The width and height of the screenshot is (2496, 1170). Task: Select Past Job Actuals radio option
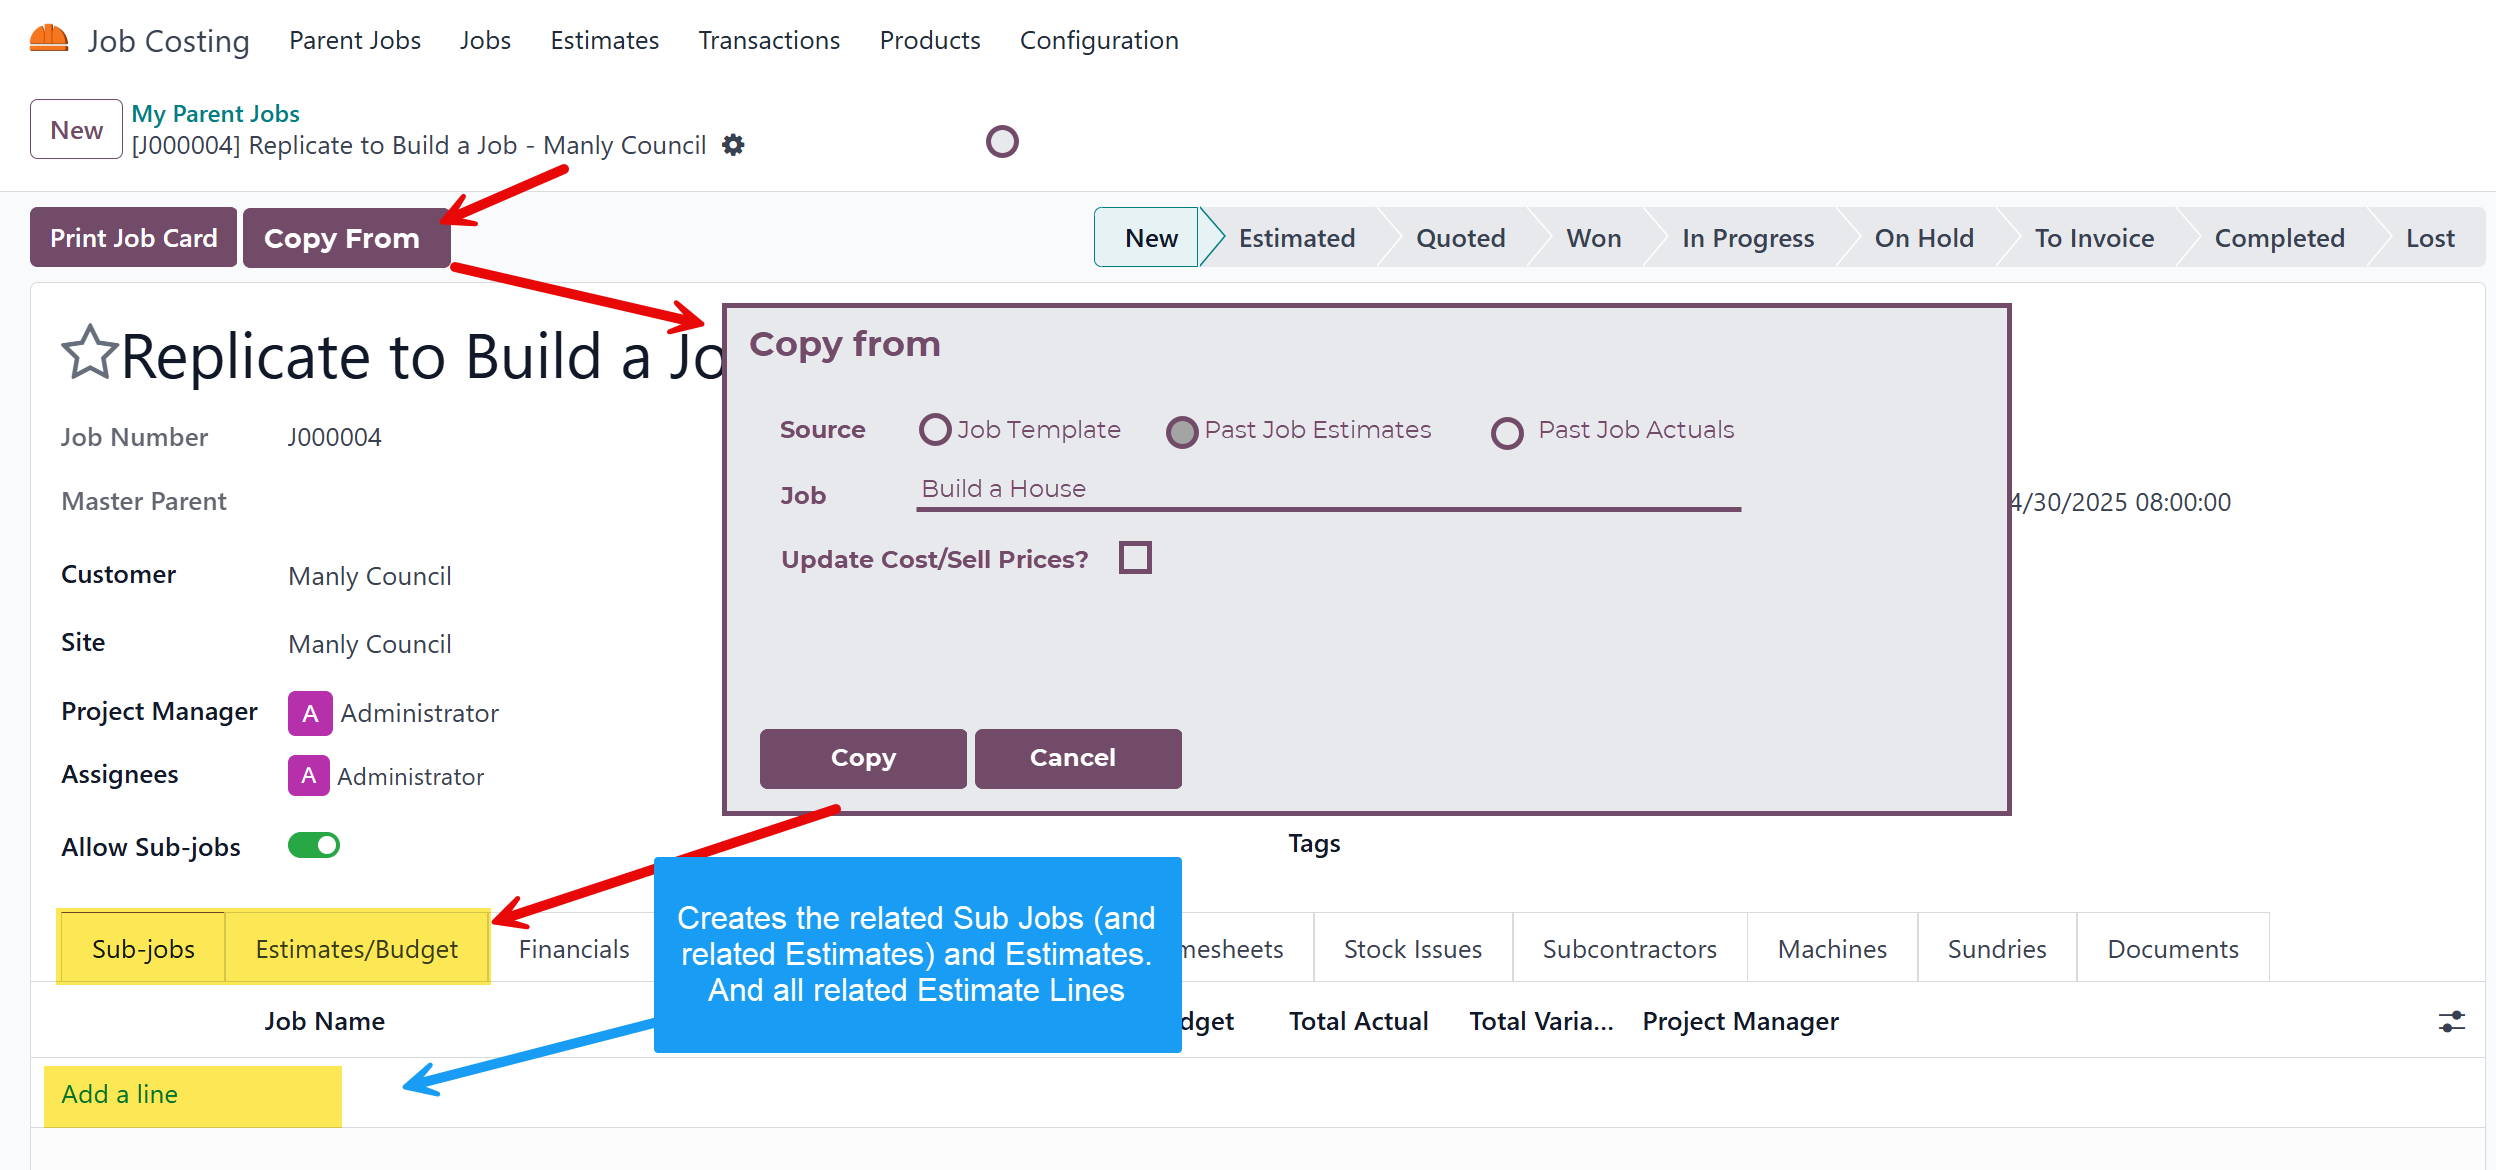coord(1507,432)
